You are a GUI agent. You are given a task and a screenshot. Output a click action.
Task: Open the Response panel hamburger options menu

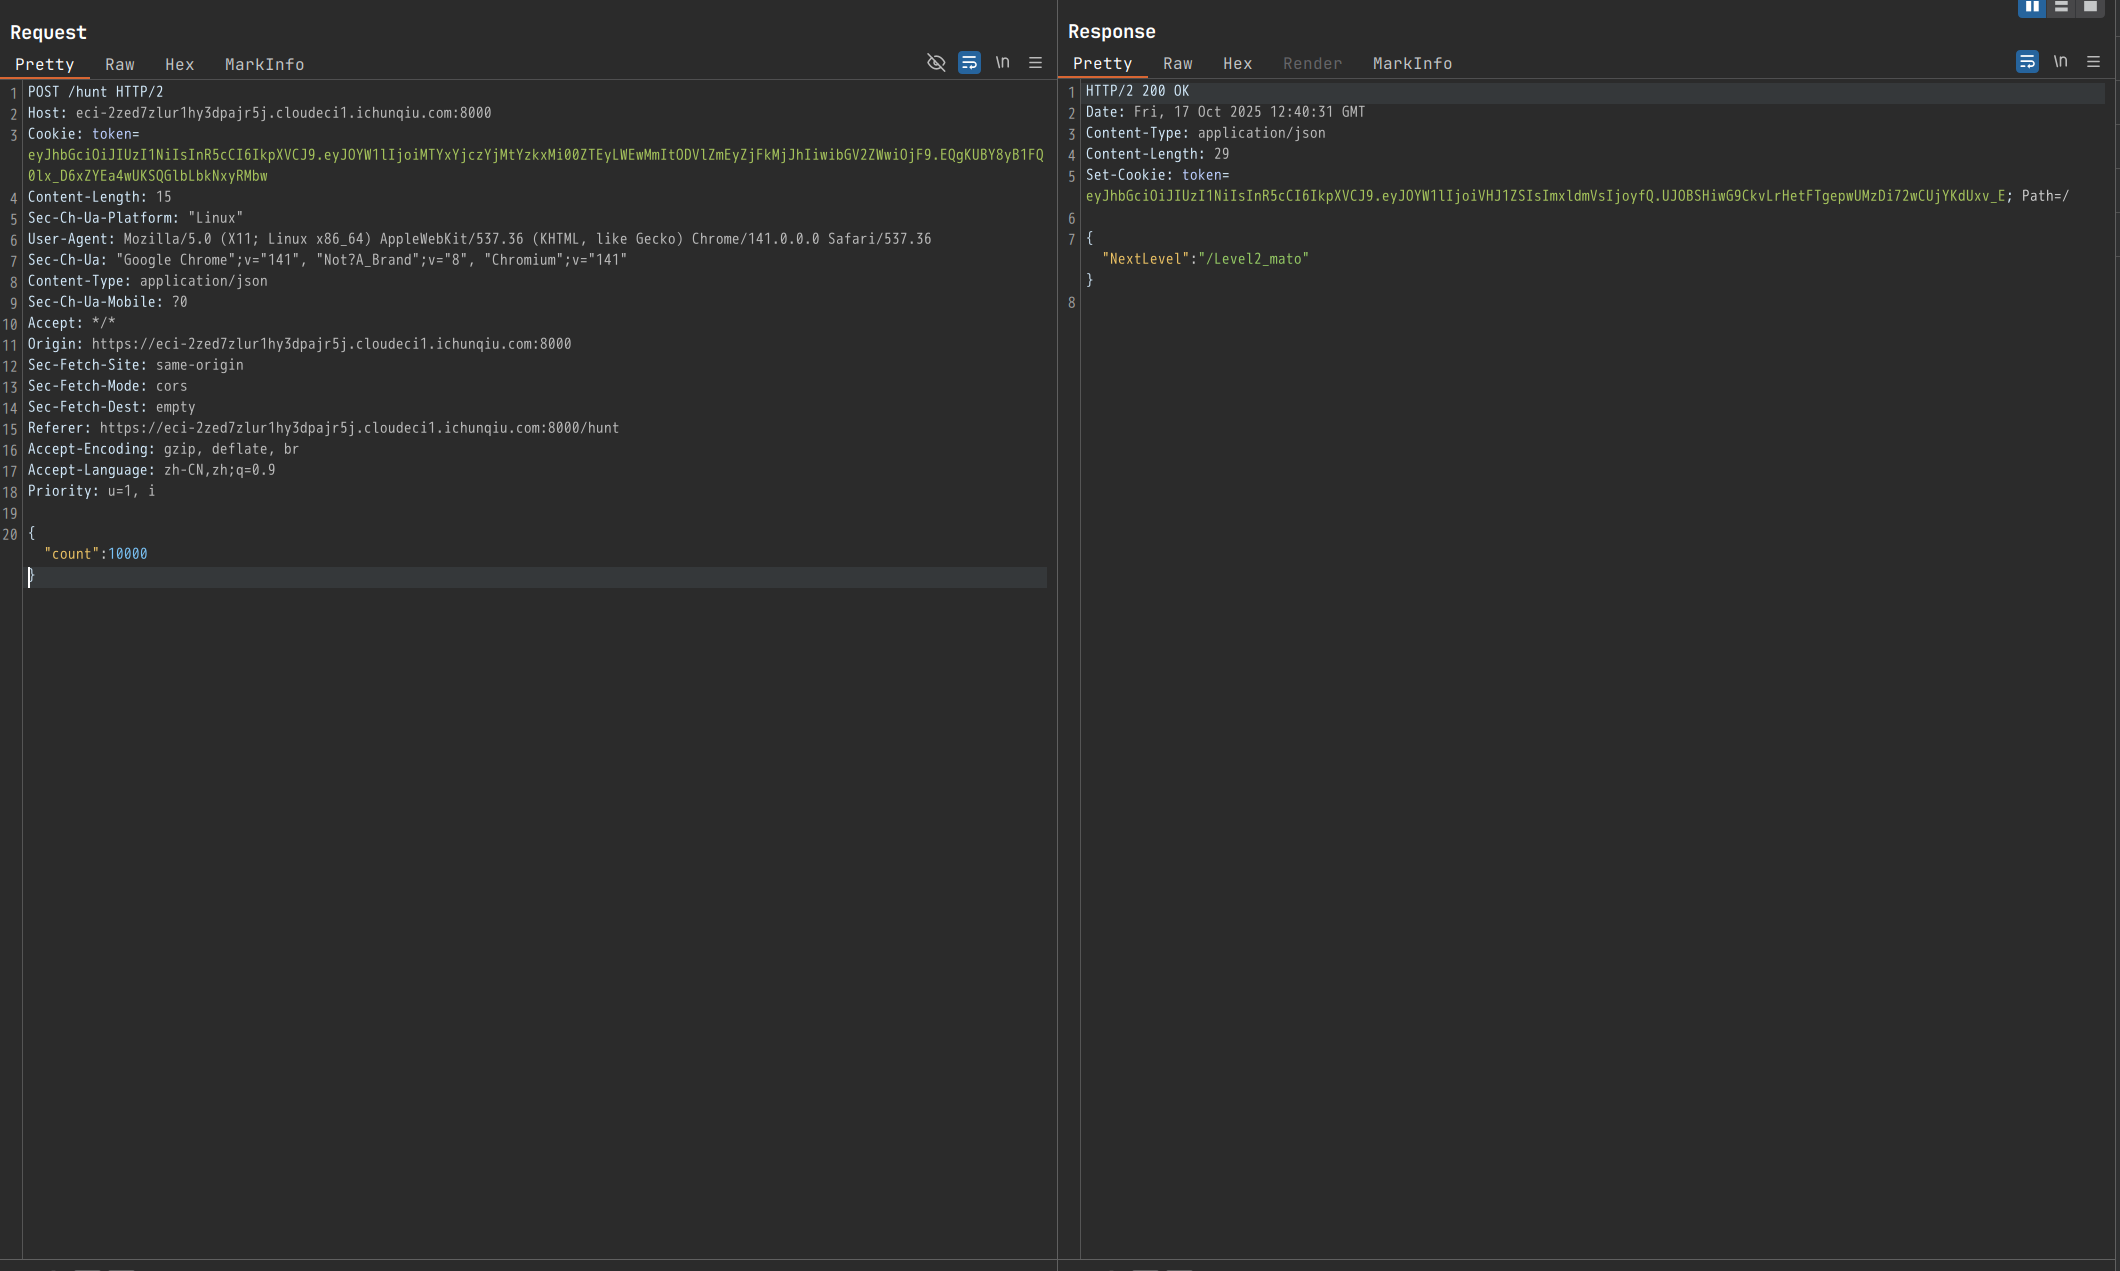[2093, 62]
